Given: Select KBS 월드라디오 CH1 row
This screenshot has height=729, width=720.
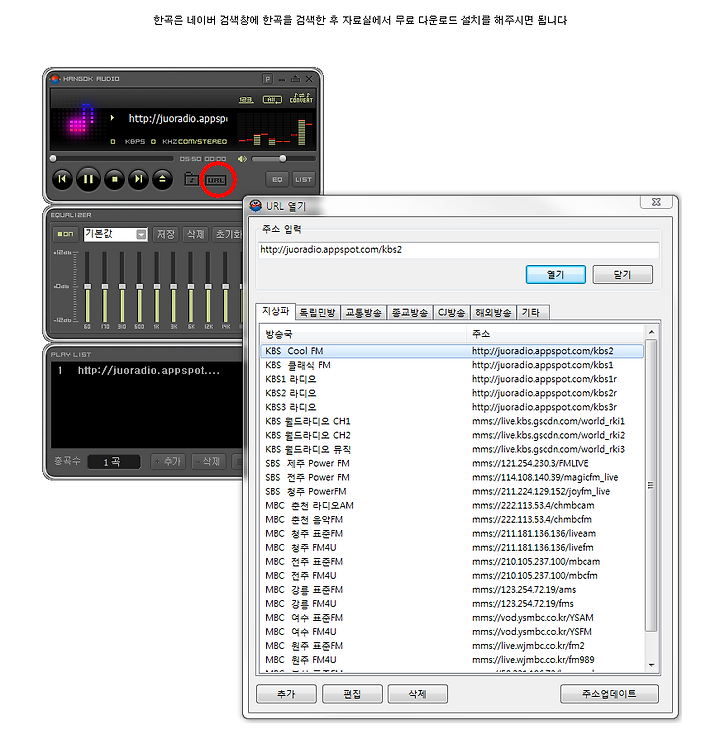Looking at the screenshot, I should click(x=452, y=421).
